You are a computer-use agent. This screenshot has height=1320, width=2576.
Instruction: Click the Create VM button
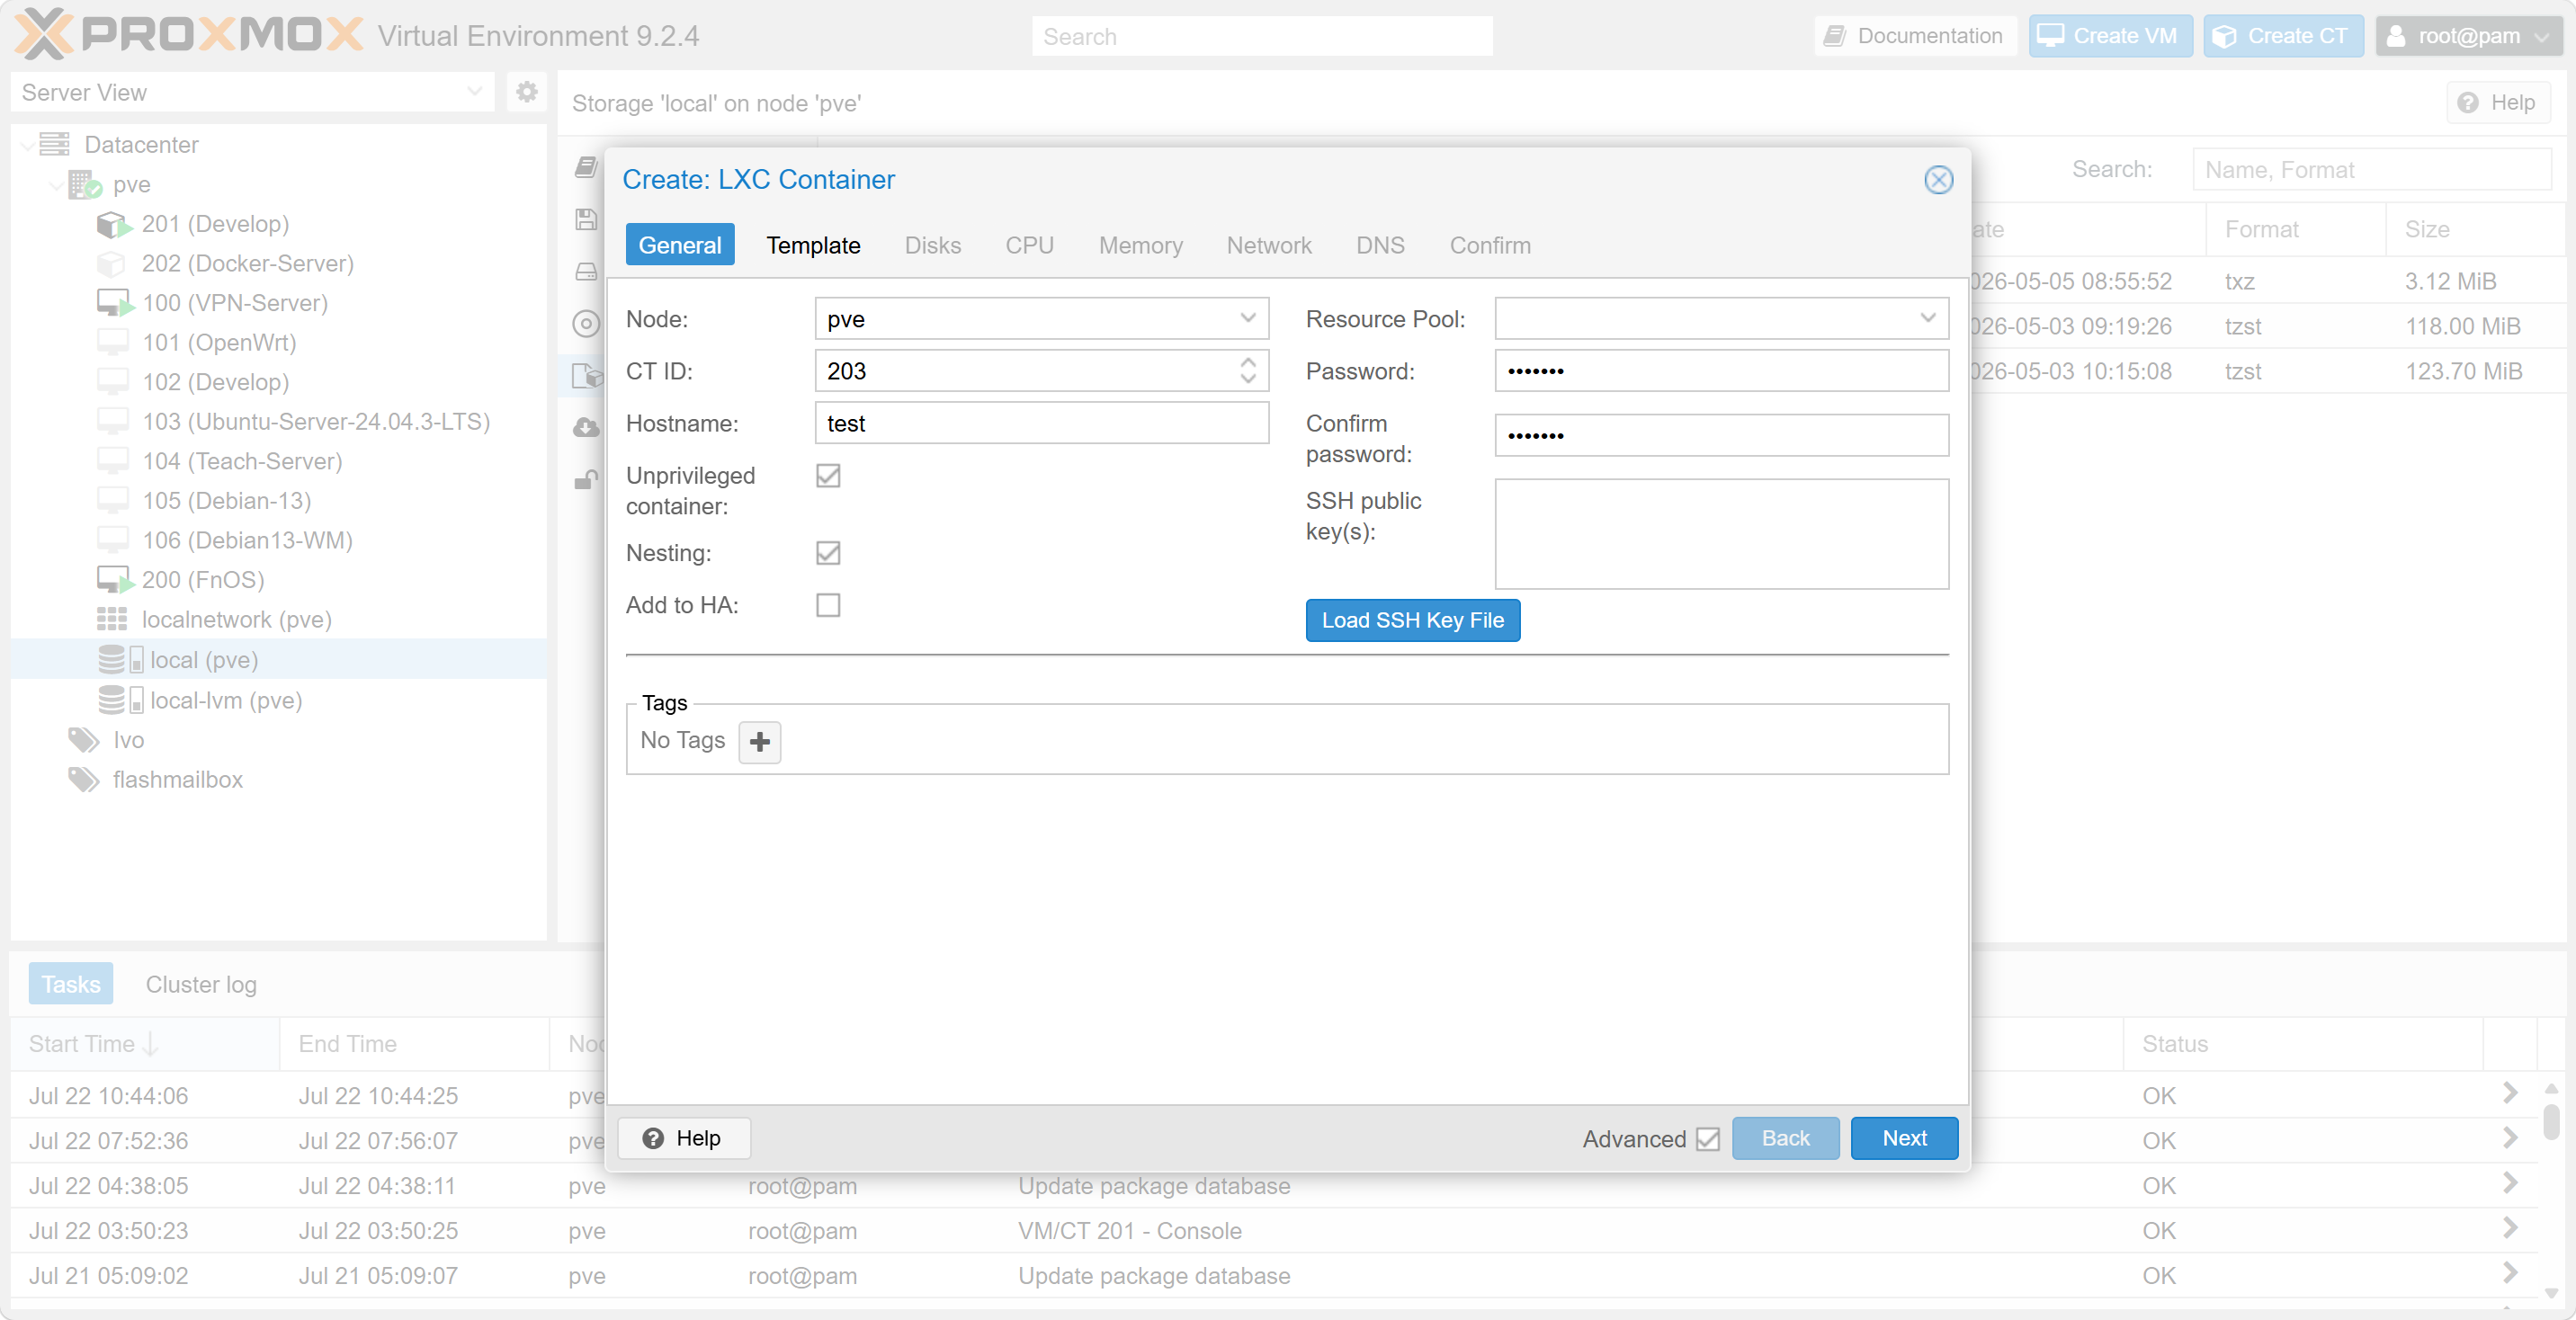[x=2110, y=36]
